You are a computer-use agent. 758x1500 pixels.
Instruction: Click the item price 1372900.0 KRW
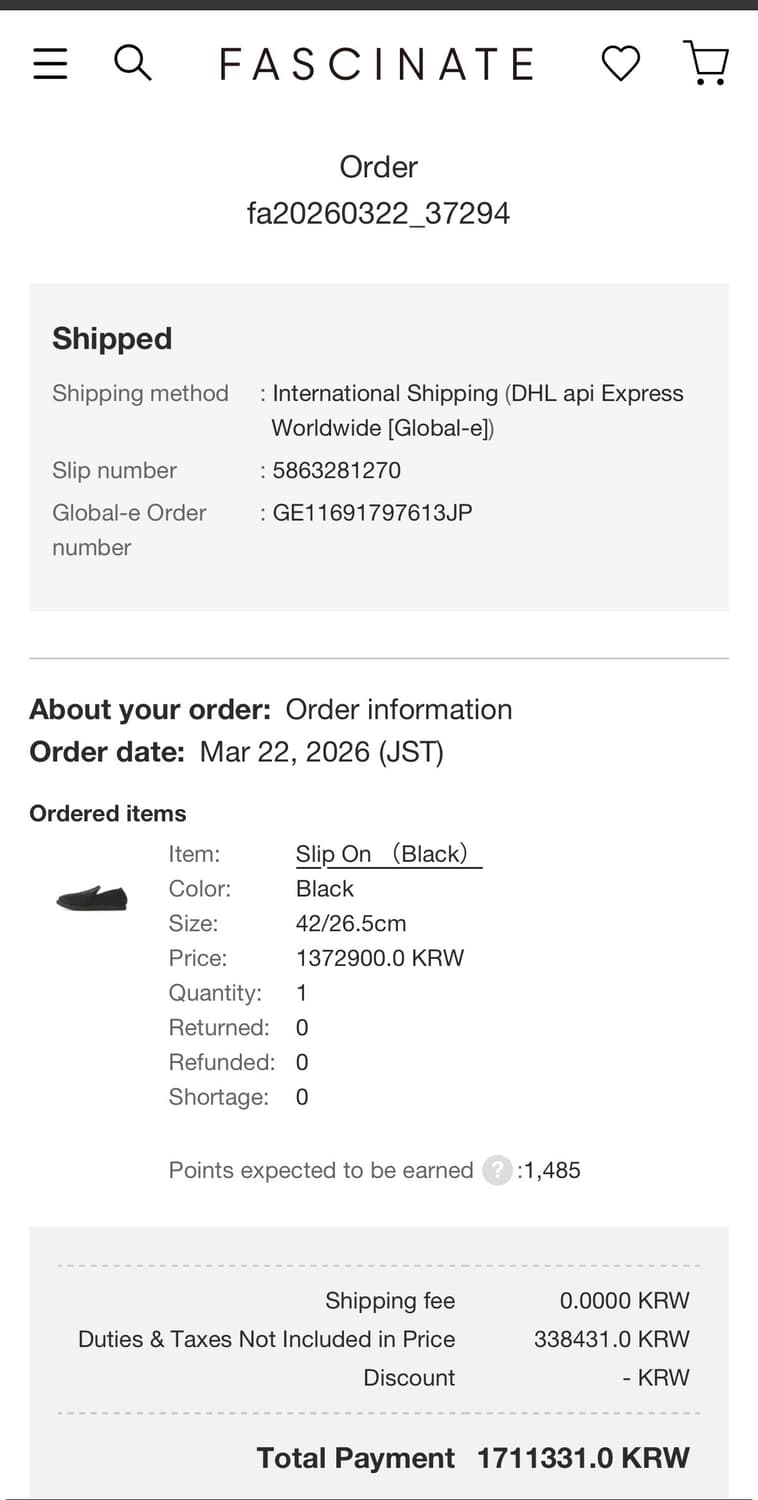(380, 958)
